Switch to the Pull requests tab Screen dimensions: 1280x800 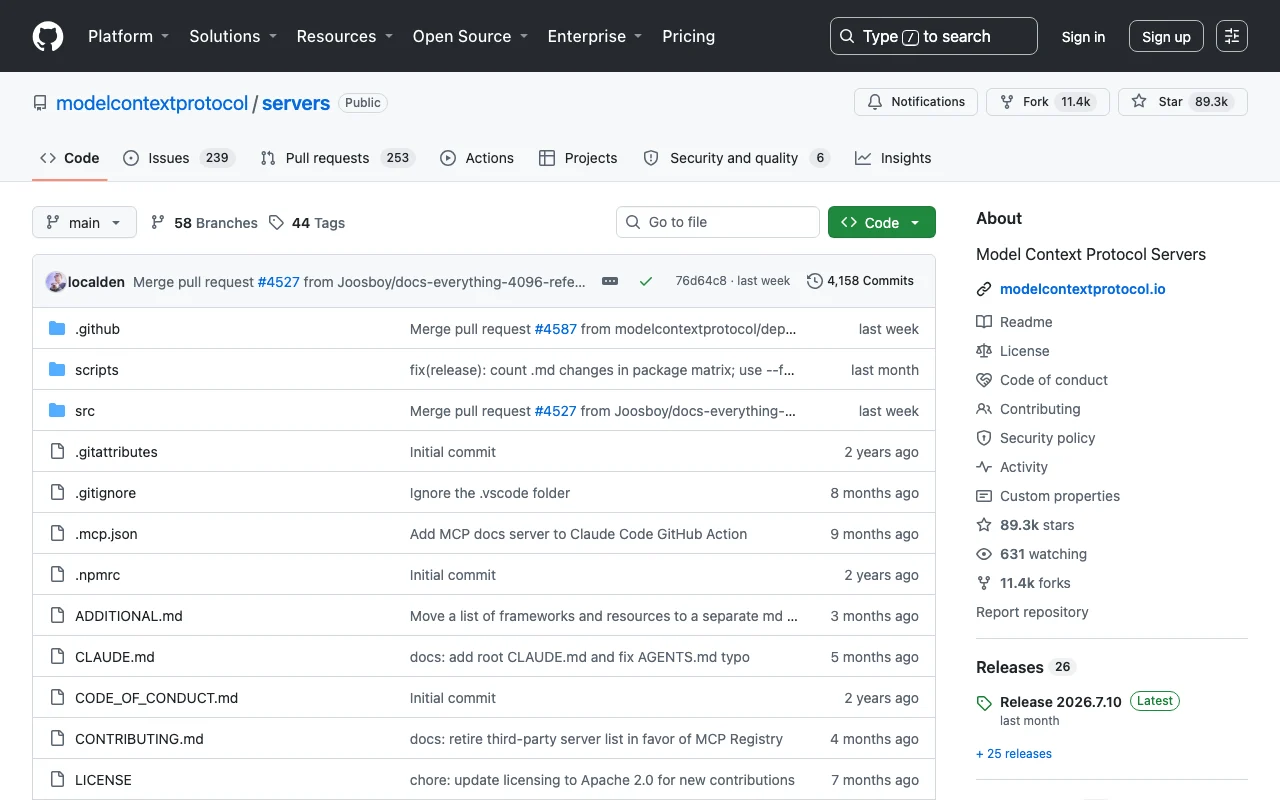337,158
